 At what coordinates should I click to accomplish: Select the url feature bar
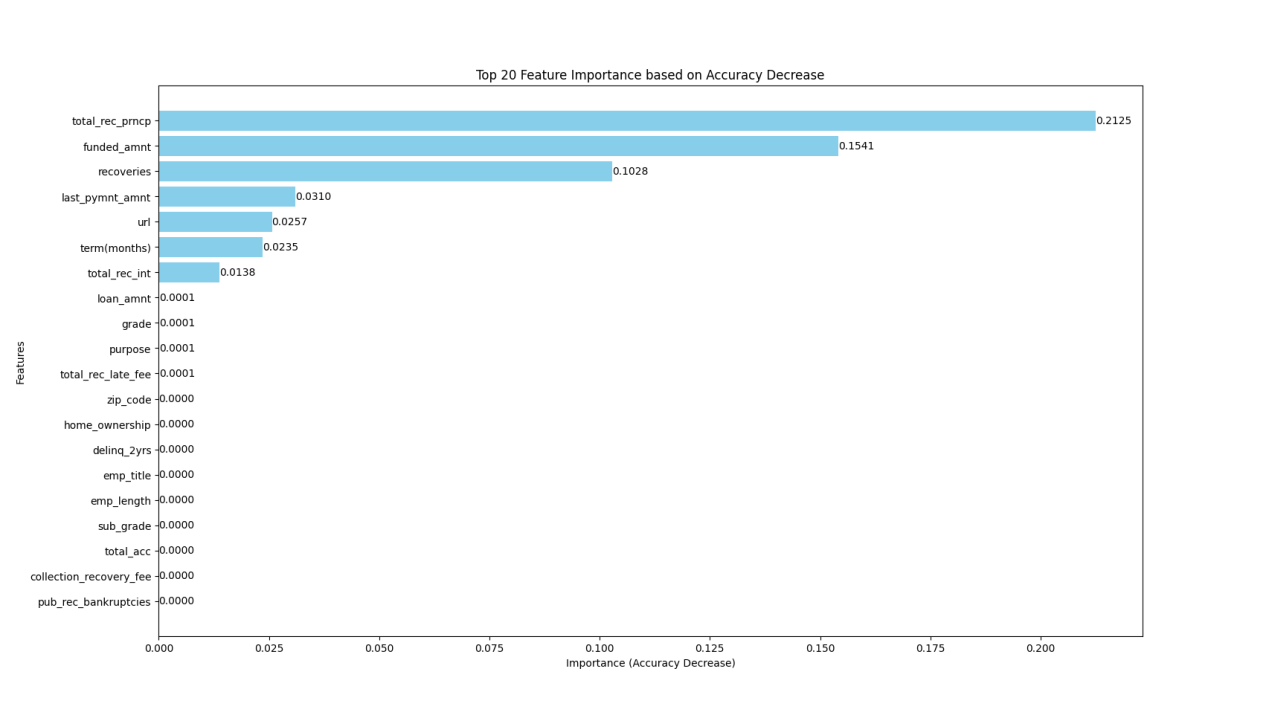point(215,222)
